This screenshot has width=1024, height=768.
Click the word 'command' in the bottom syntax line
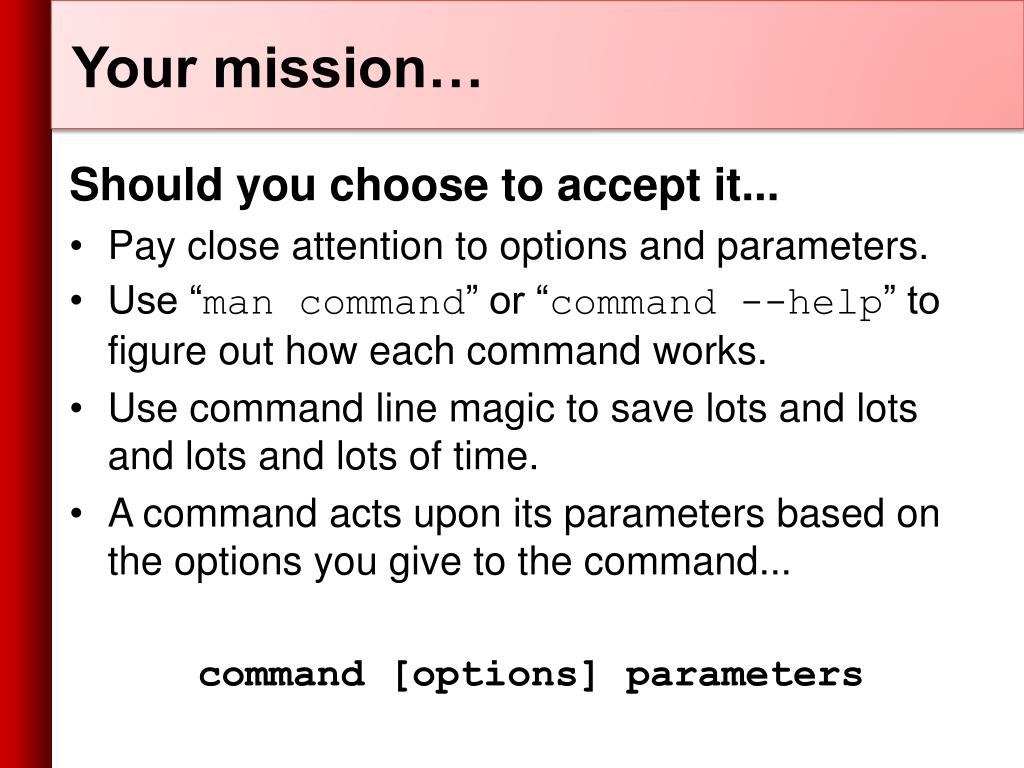tap(281, 674)
